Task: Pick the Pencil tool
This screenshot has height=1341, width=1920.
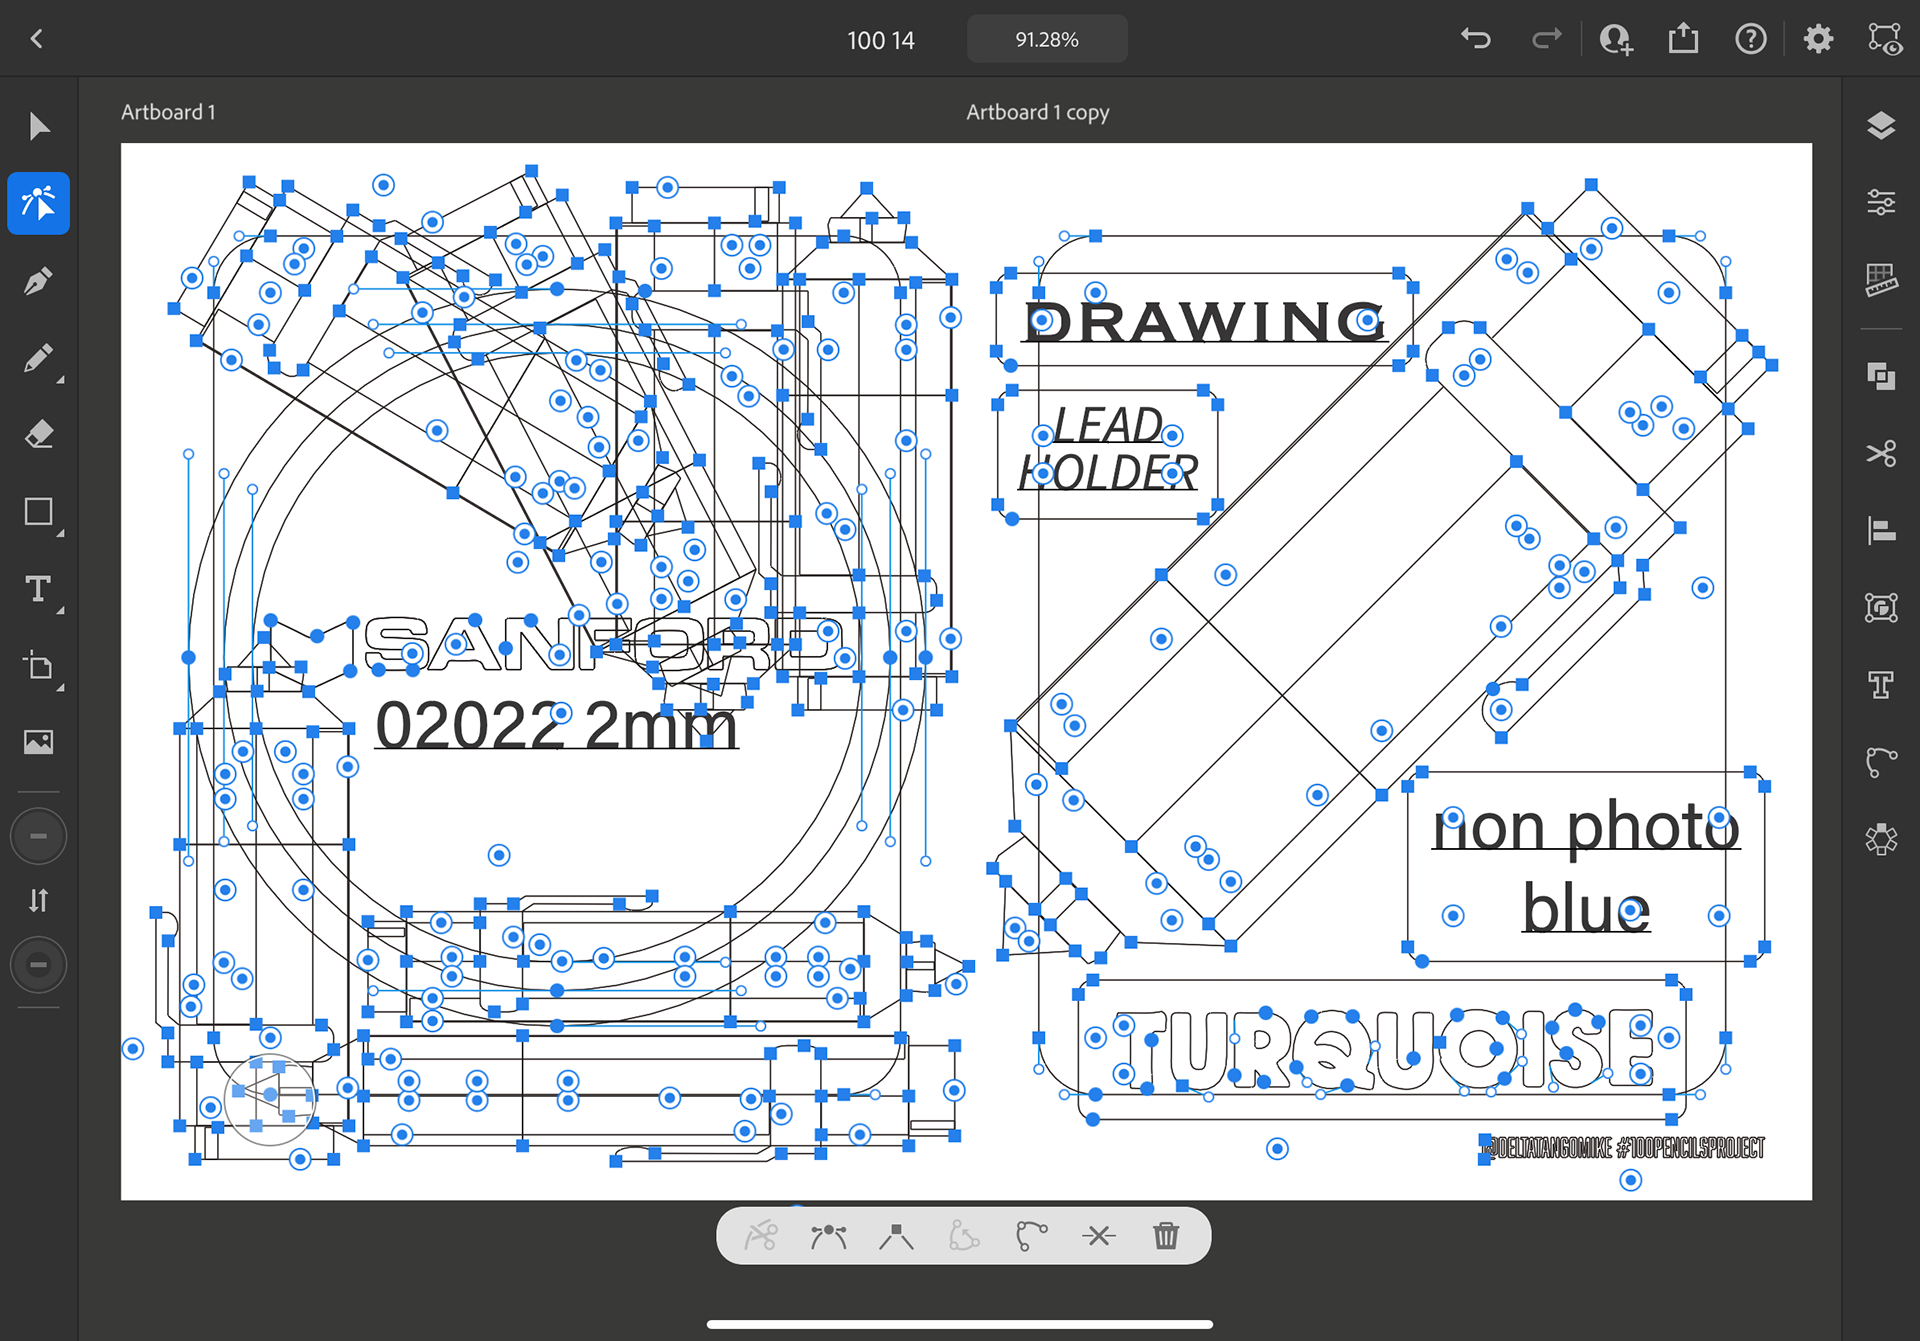Action: 39,358
